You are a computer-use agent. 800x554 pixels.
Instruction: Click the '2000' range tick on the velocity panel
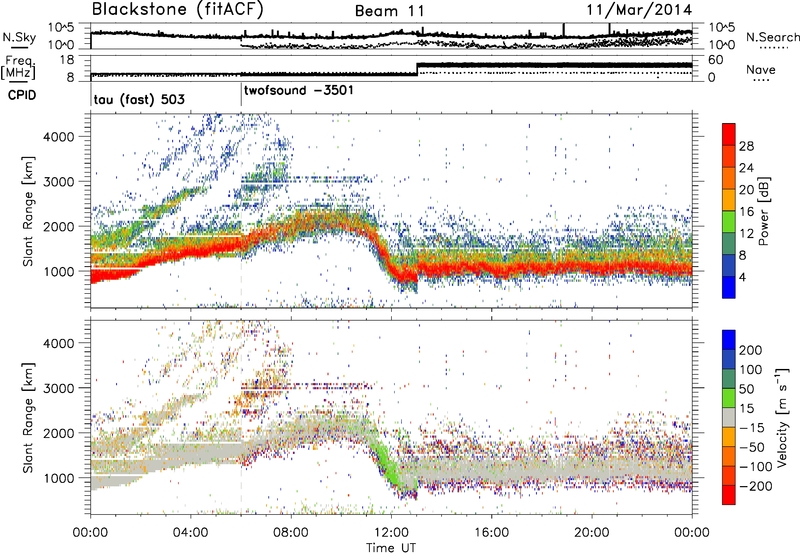pyautogui.click(x=58, y=433)
